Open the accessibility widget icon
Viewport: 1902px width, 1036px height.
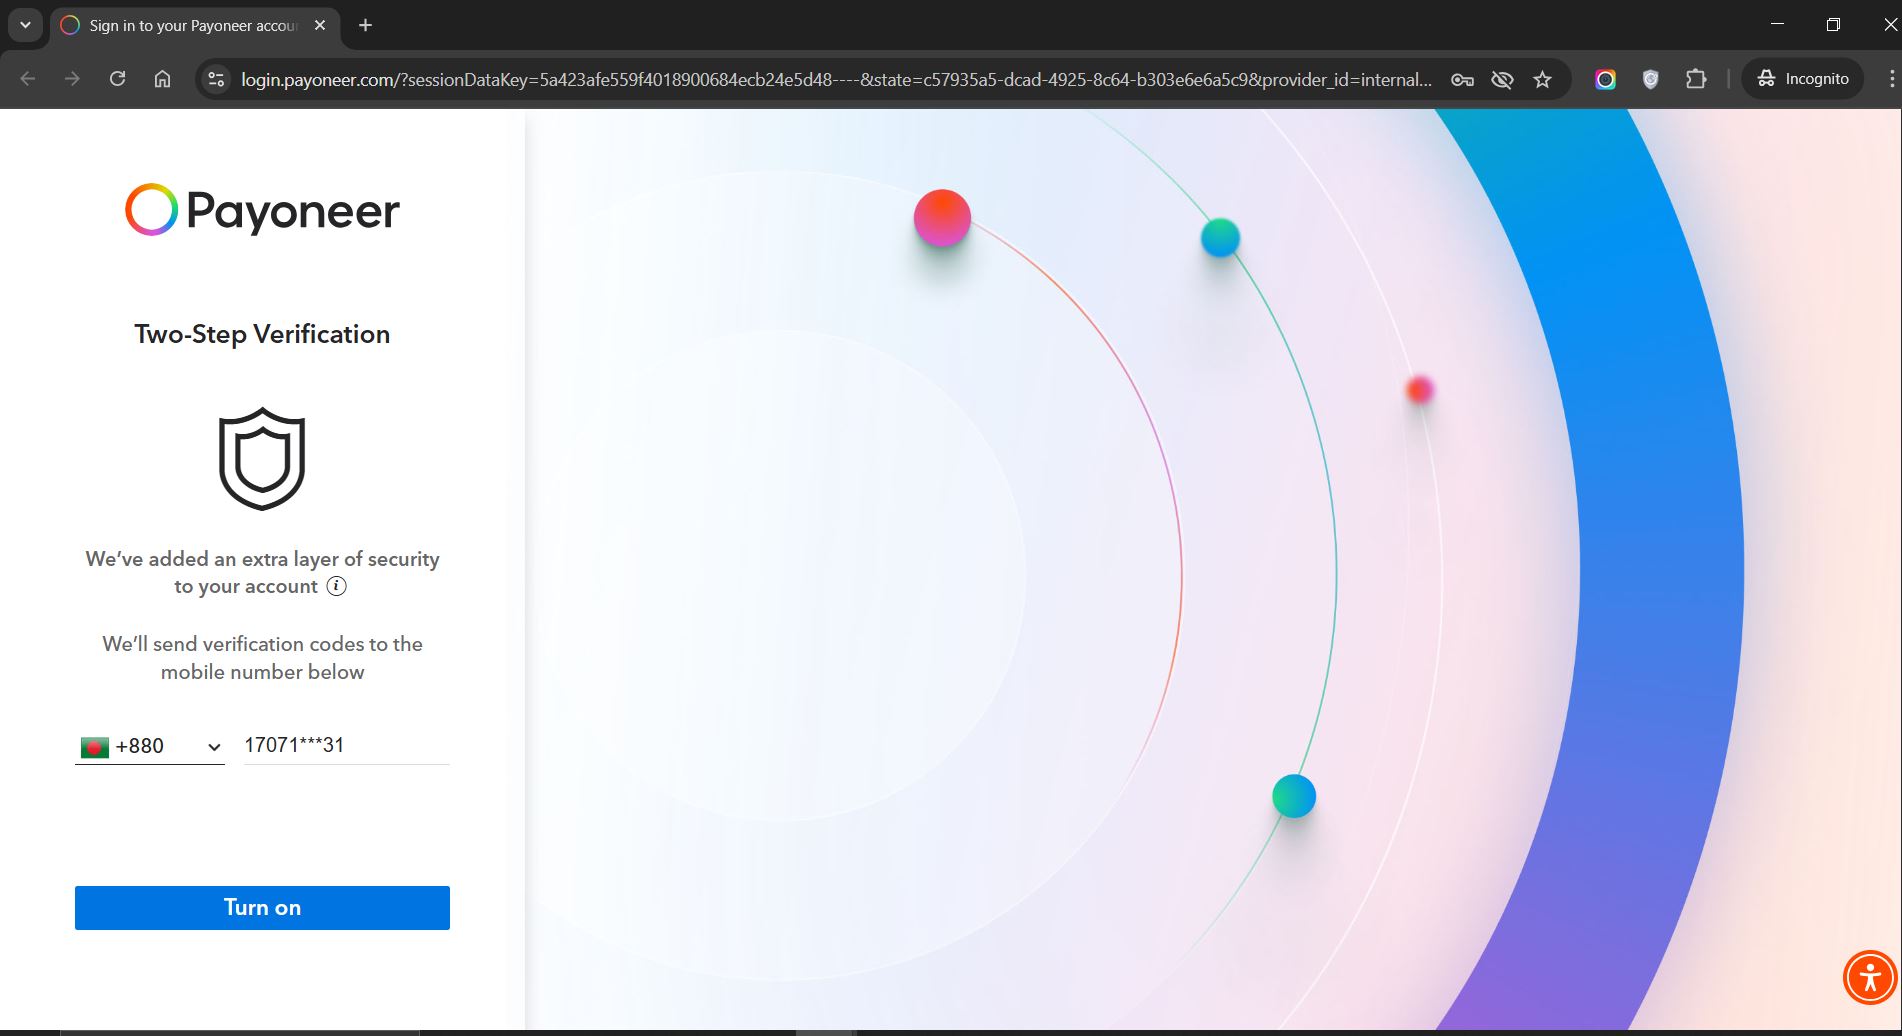[1869, 977]
